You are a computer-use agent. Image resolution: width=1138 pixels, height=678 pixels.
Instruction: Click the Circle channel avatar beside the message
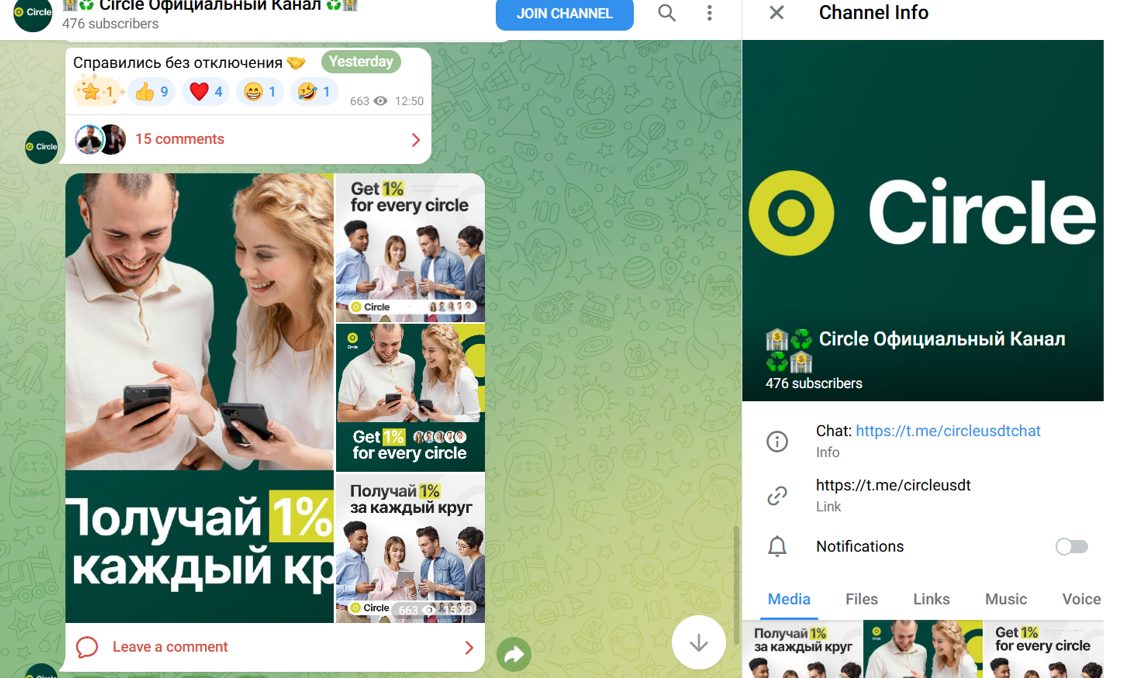click(x=41, y=147)
